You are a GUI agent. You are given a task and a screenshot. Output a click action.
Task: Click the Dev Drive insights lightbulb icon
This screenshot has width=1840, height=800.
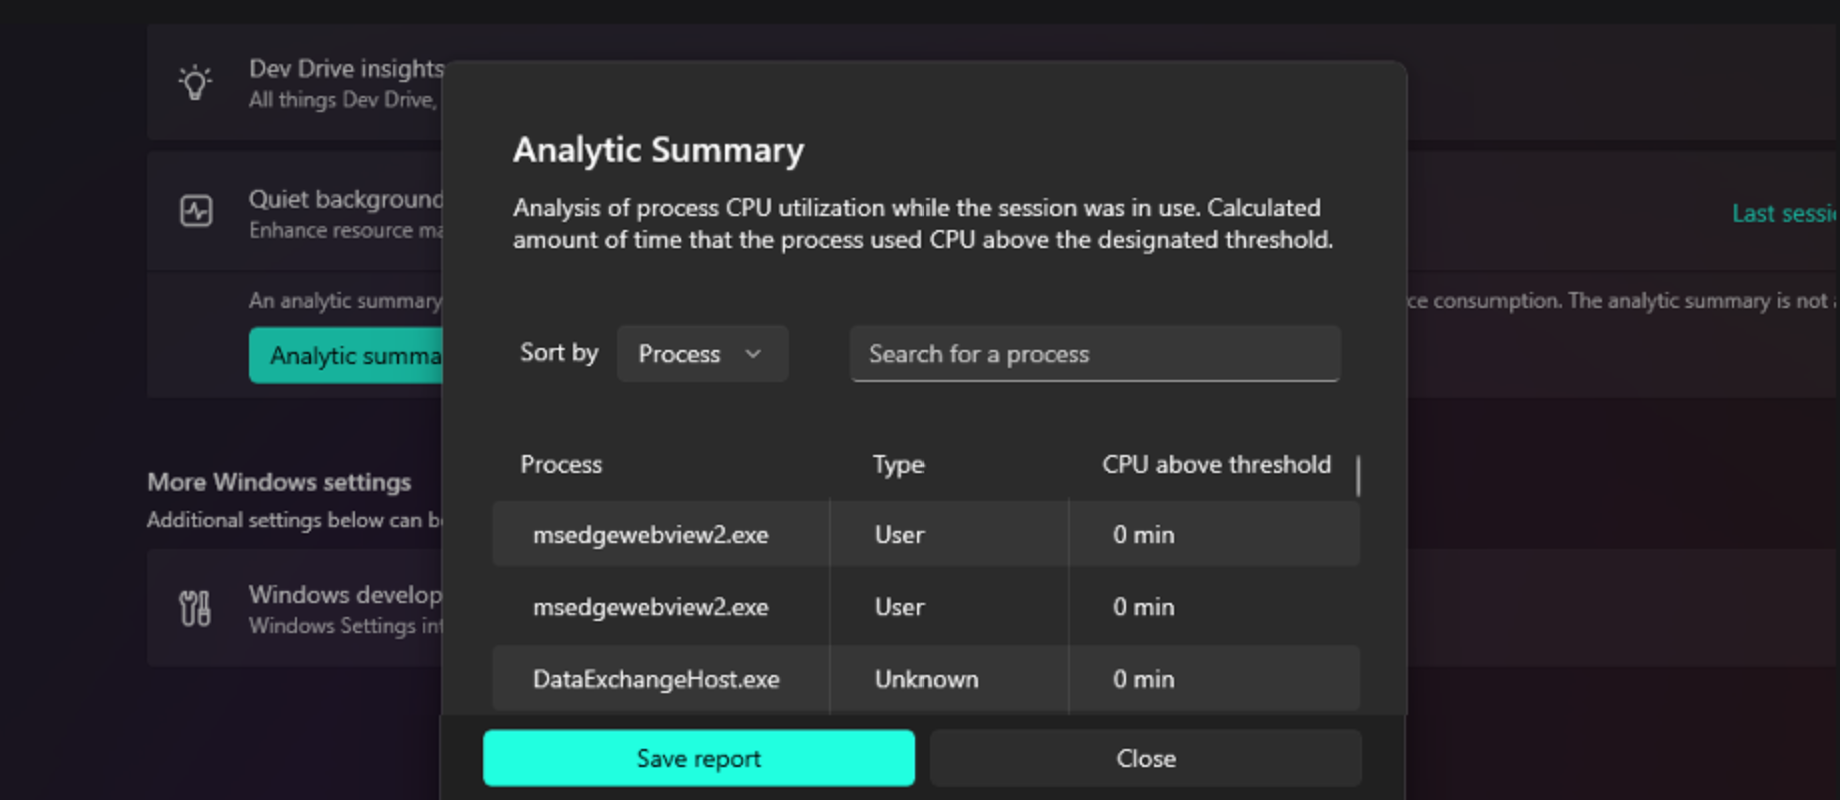194,82
